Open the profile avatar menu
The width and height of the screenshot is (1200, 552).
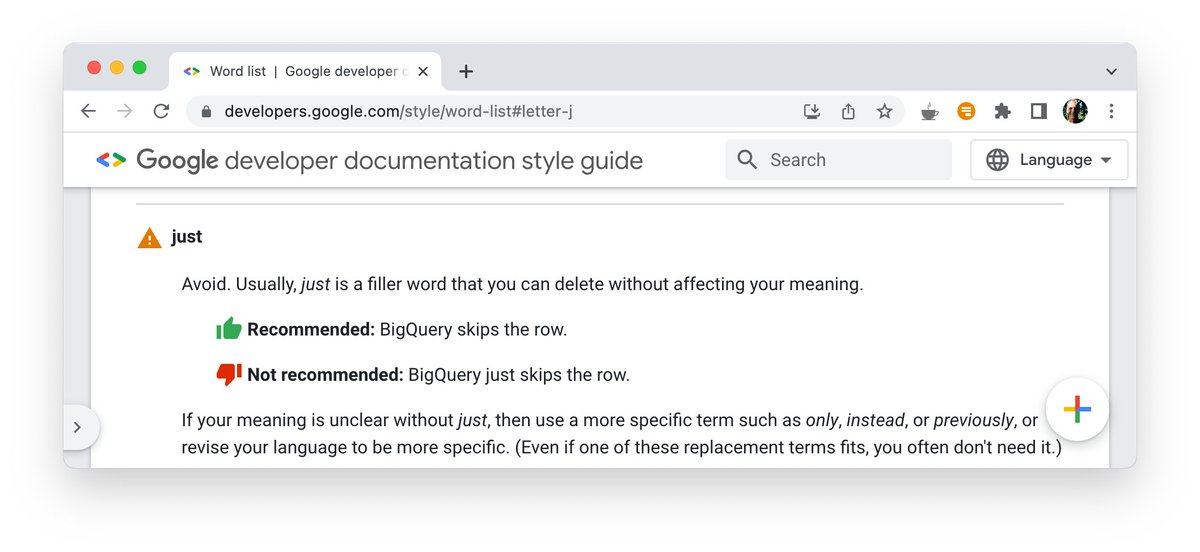tap(1075, 111)
